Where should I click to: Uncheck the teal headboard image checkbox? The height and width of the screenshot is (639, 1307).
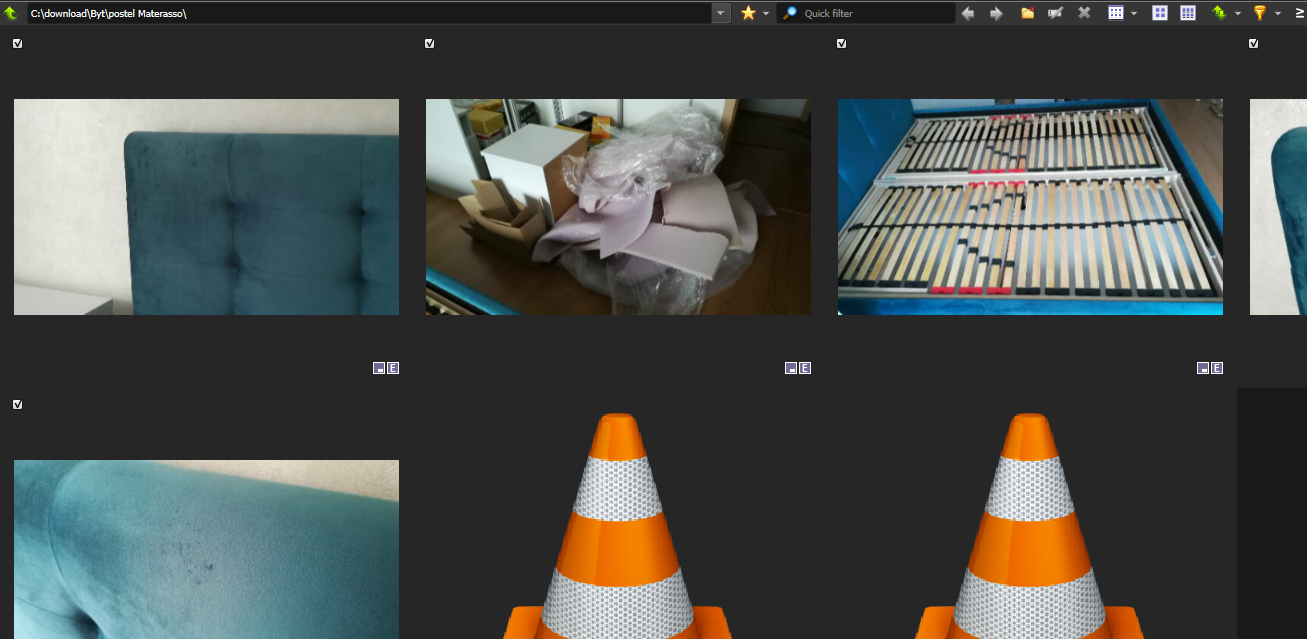click(18, 44)
